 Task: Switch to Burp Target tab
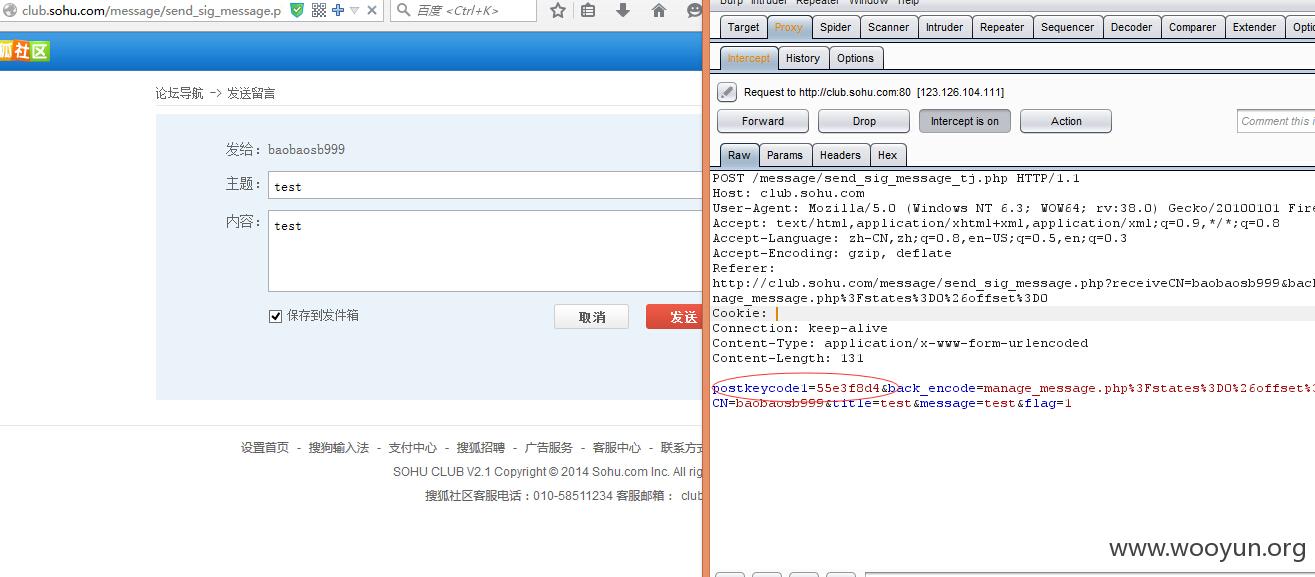coord(743,27)
